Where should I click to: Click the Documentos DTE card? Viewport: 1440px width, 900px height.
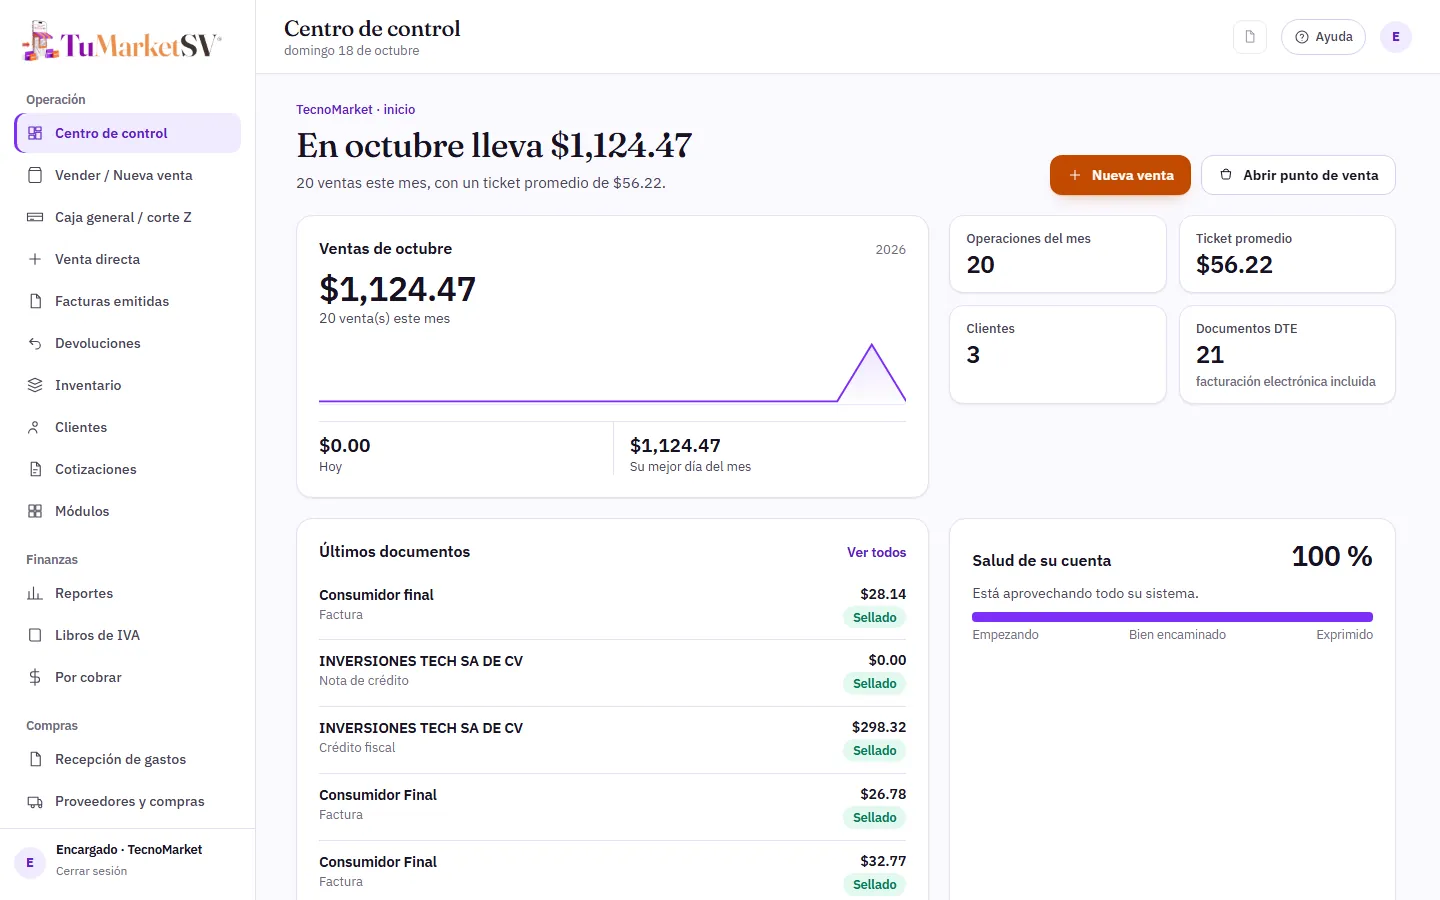tap(1287, 355)
